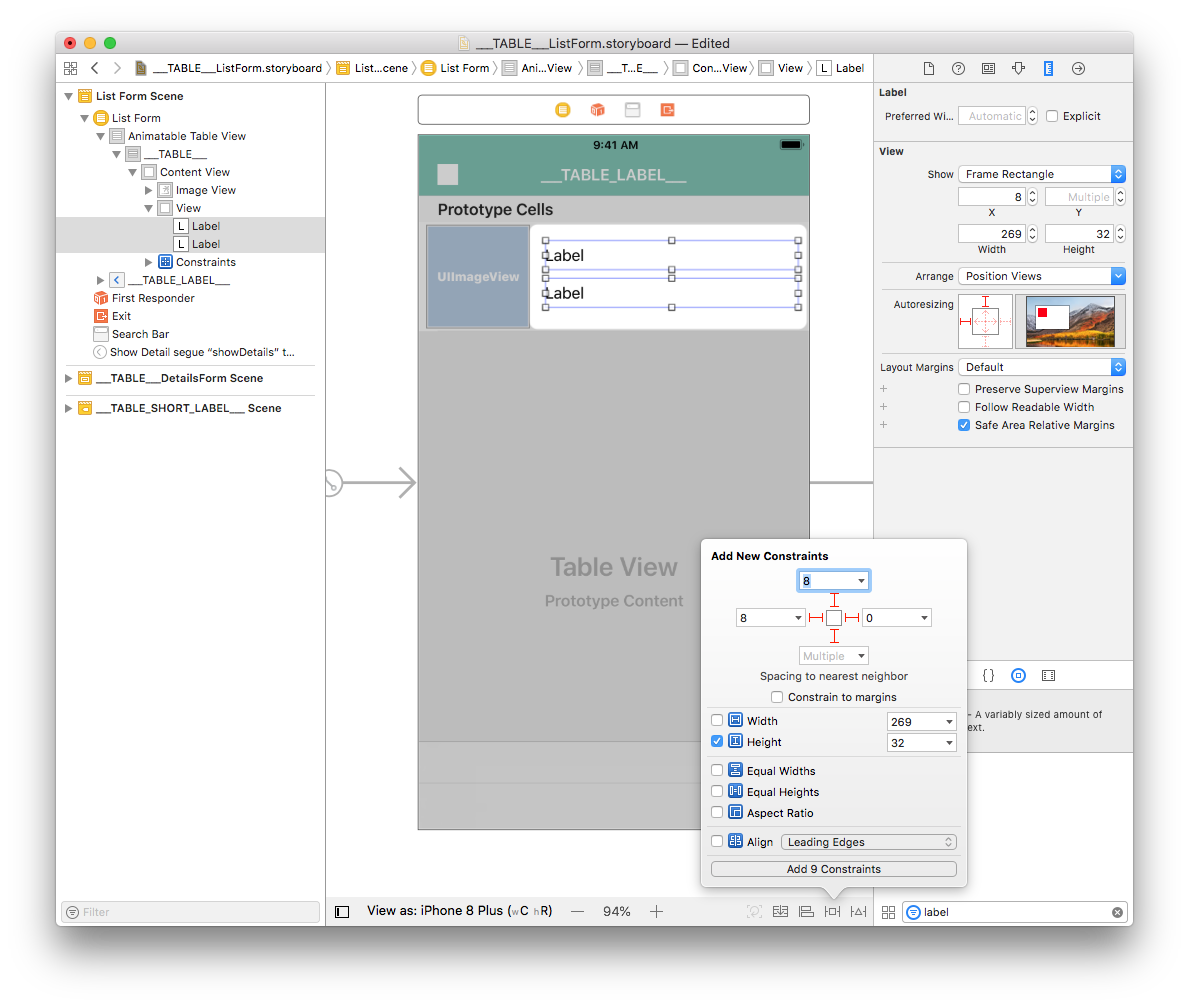Show the media library
The height and width of the screenshot is (1006, 1189).
click(x=1049, y=675)
